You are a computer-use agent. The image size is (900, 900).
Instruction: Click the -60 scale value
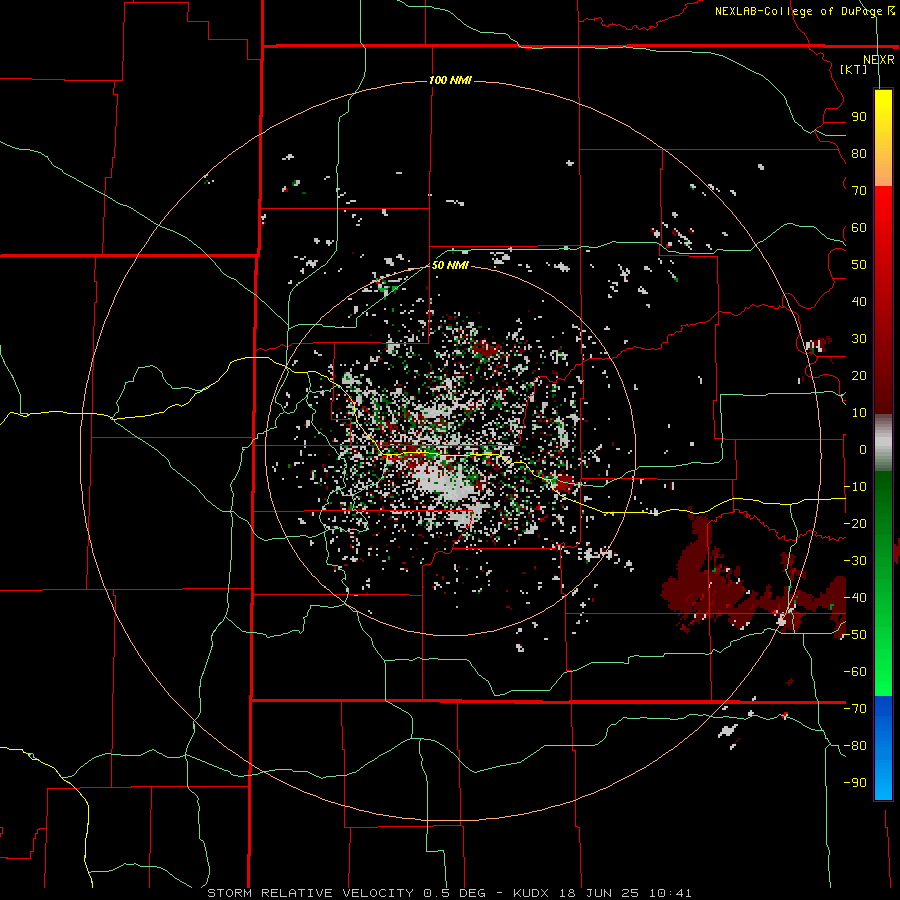click(x=855, y=672)
